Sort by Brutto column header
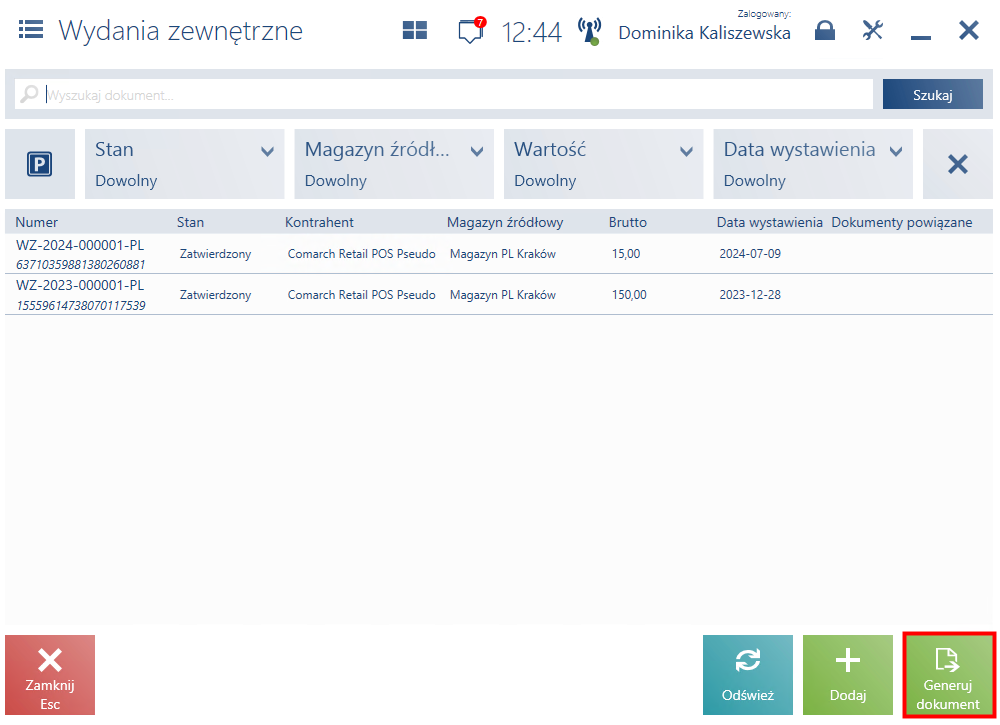The width and height of the screenshot is (1000, 725). click(x=628, y=222)
